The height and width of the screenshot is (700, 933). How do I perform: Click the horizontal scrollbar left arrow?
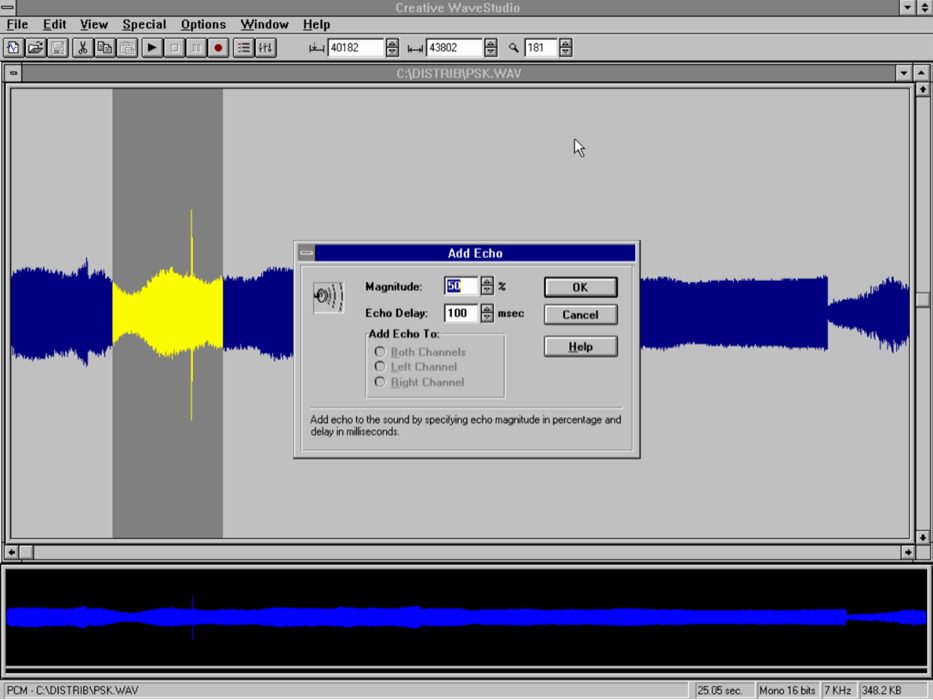click(x=11, y=552)
